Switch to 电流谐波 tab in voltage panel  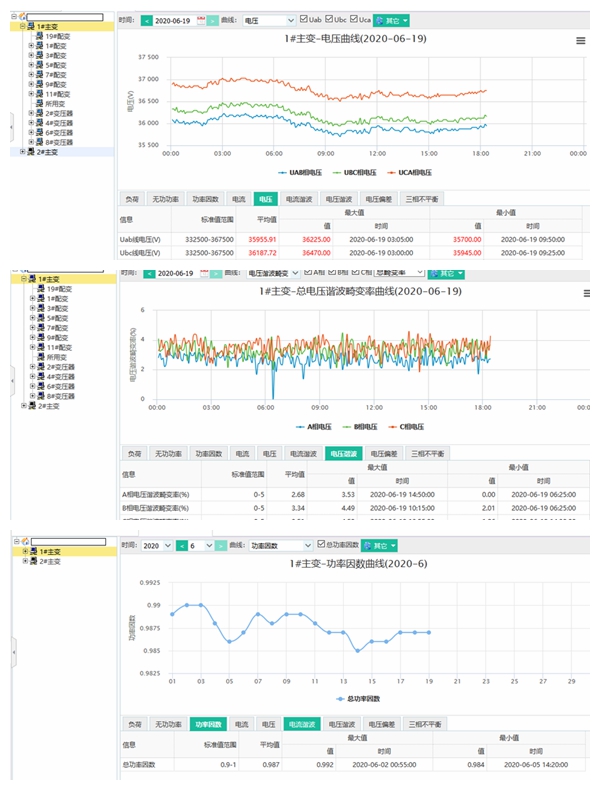tap(299, 200)
